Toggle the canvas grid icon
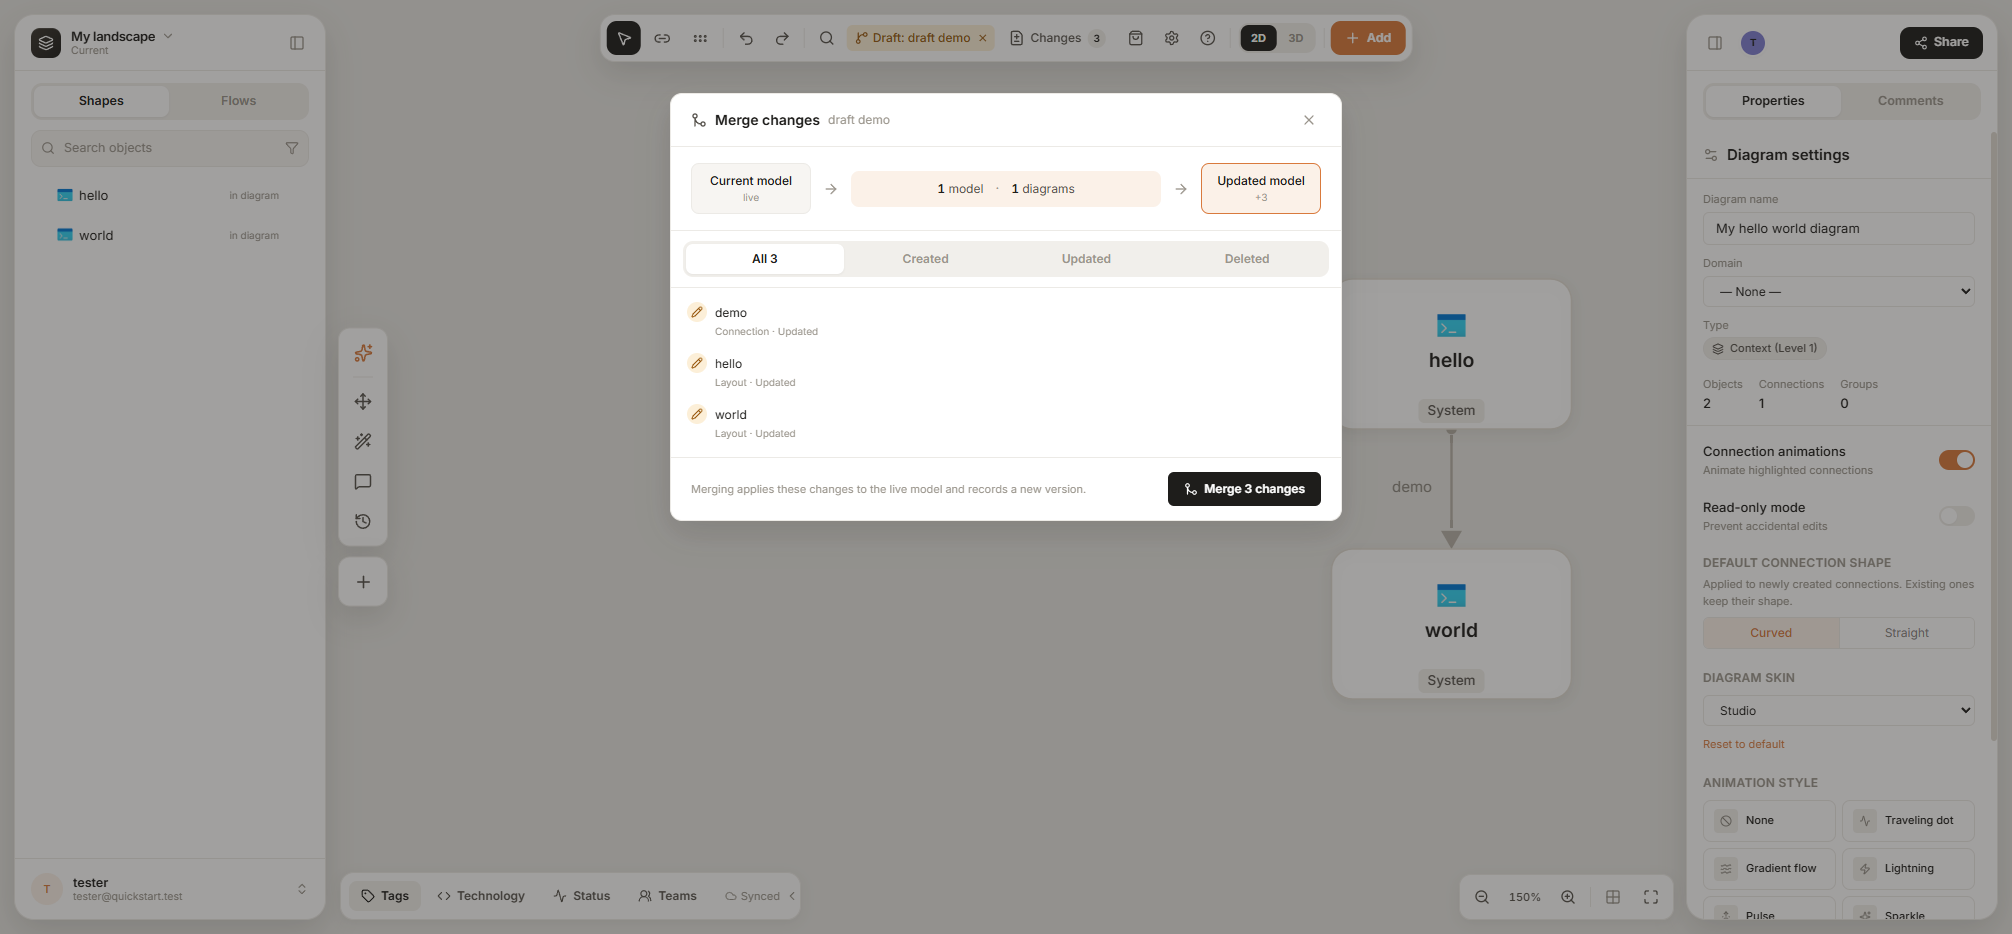 click(x=1613, y=897)
